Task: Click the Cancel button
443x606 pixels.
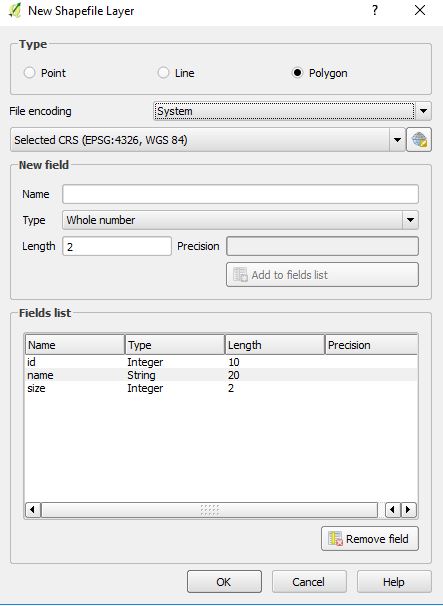Action: click(x=309, y=582)
